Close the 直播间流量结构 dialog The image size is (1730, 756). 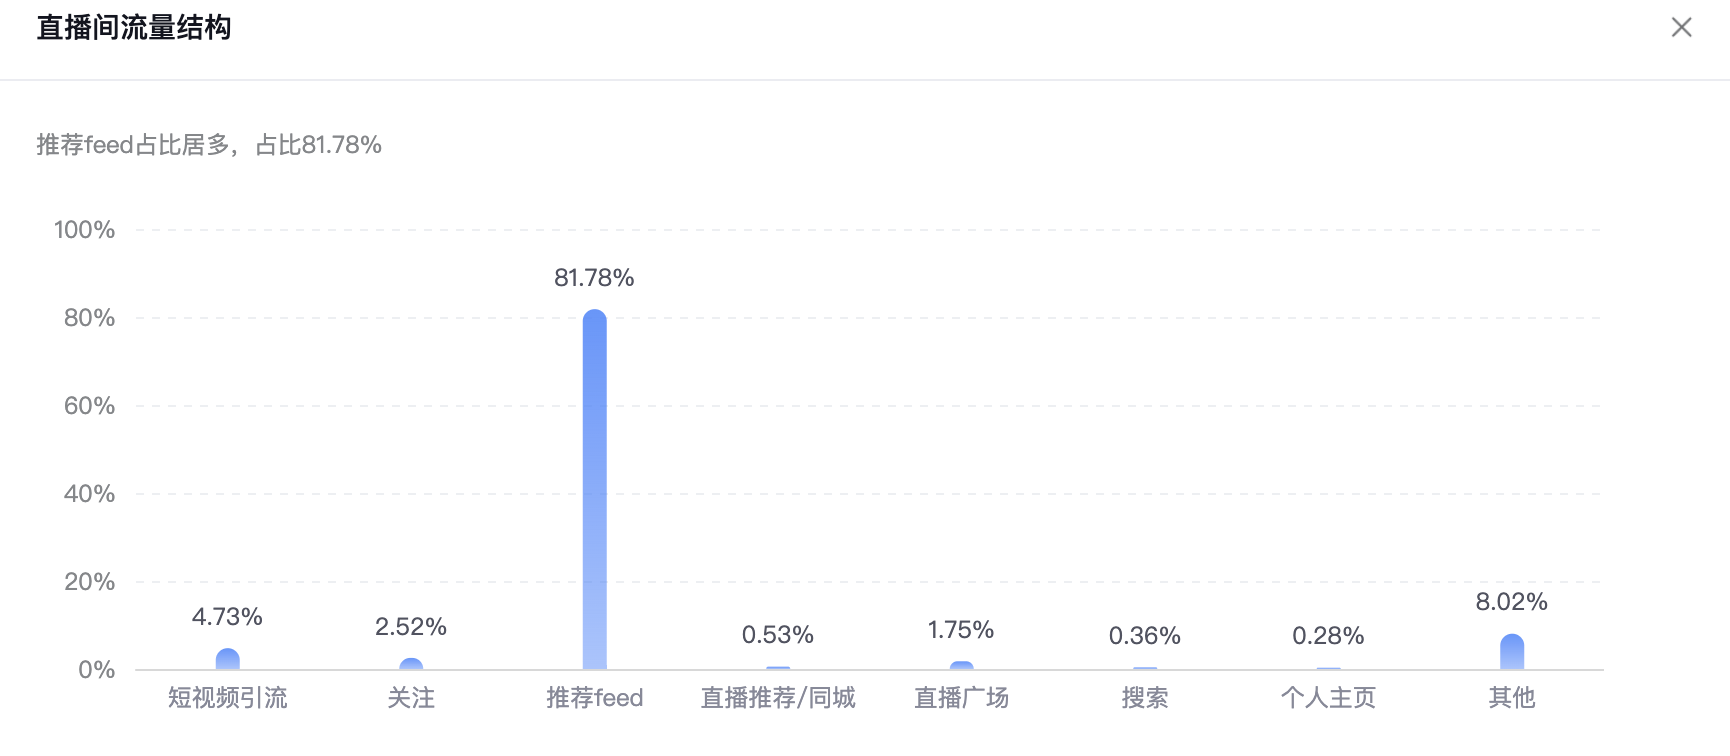coord(1681,28)
